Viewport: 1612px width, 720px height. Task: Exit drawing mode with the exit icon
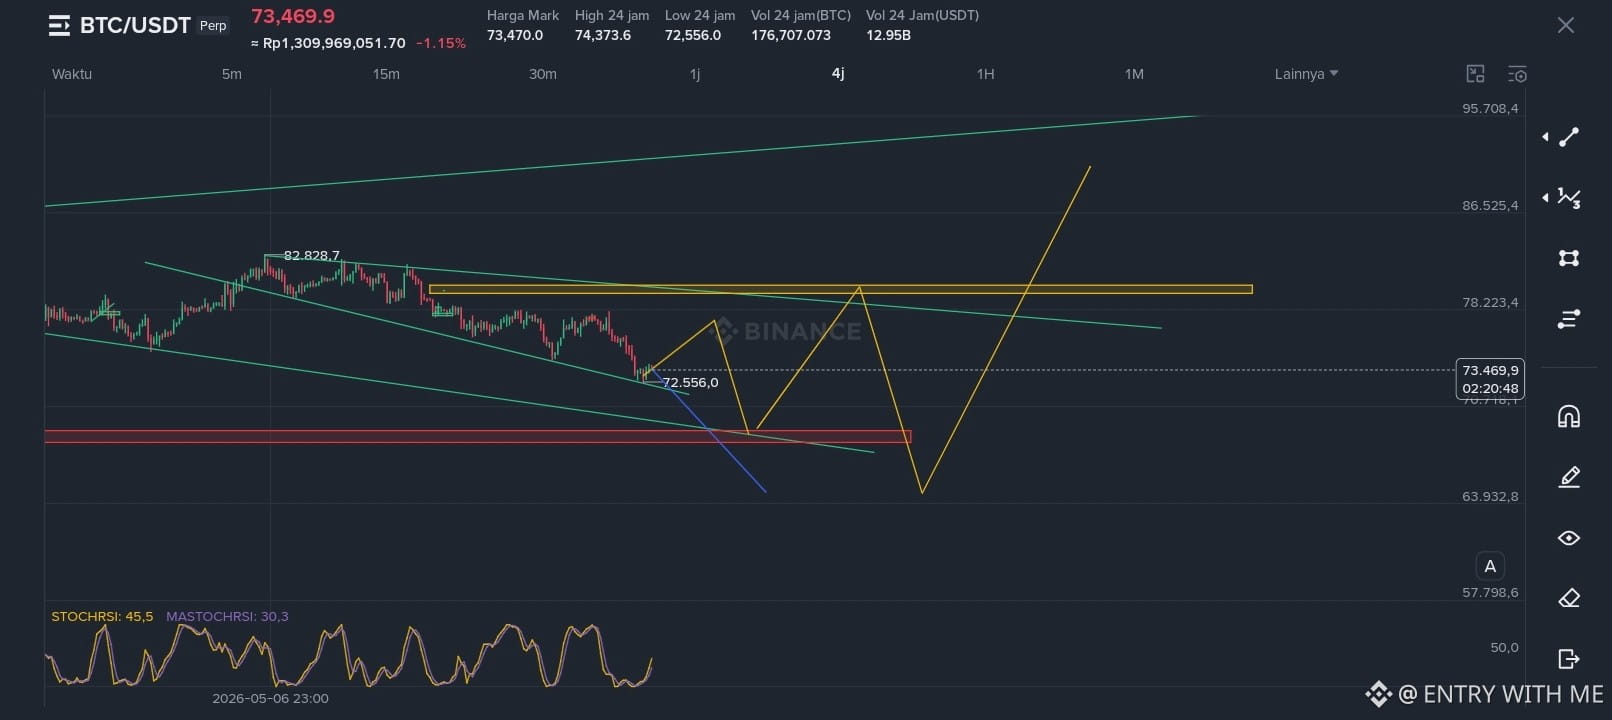[x=1569, y=658]
